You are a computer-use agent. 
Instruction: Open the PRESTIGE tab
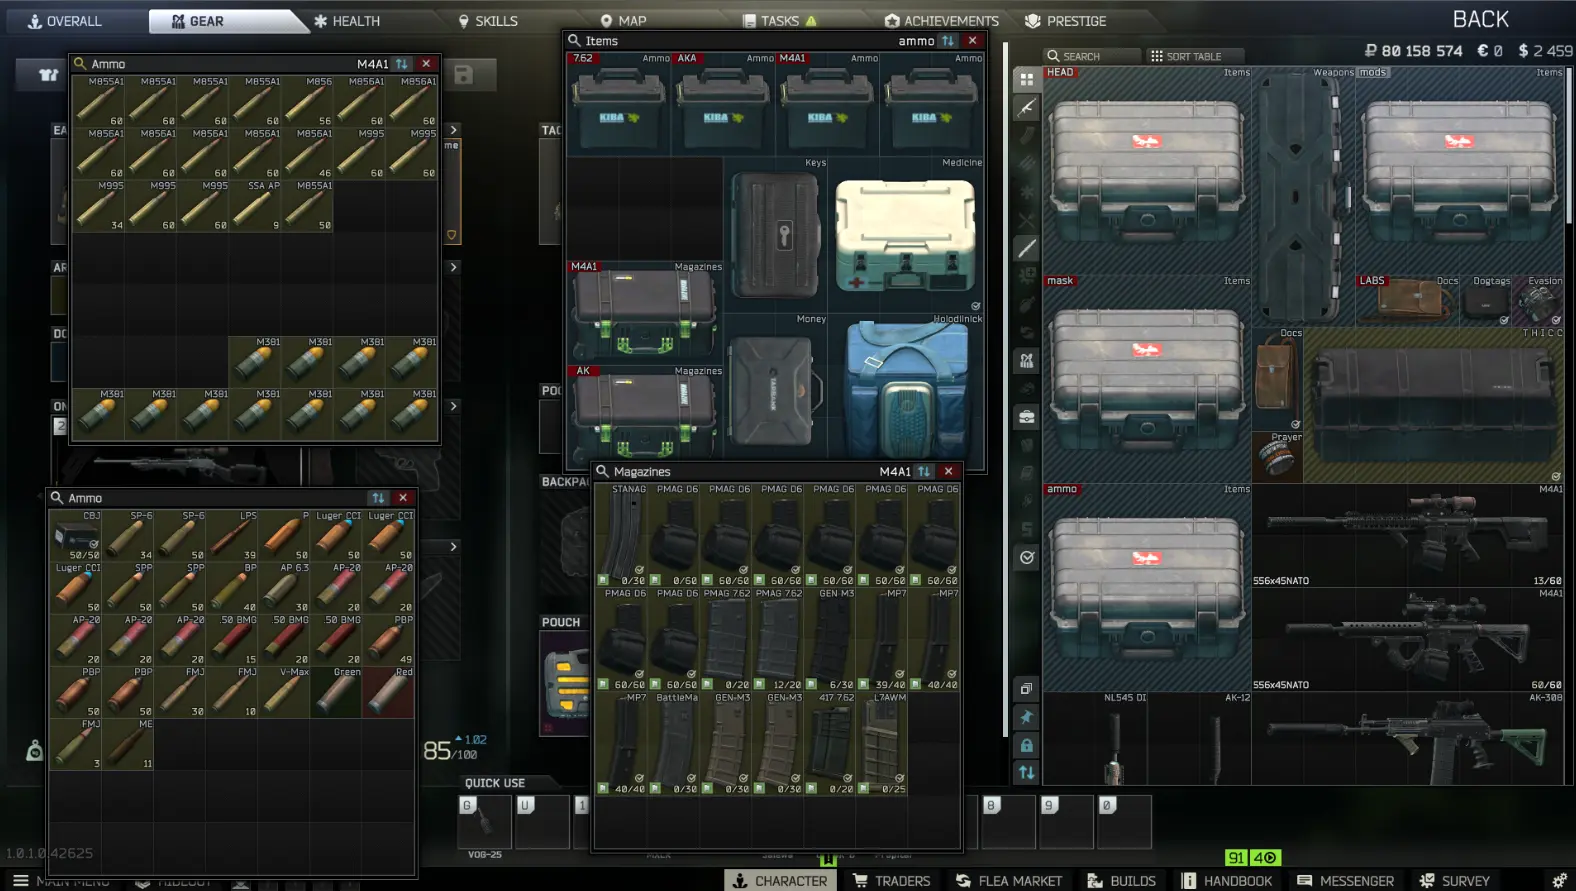pyautogui.click(x=1066, y=21)
